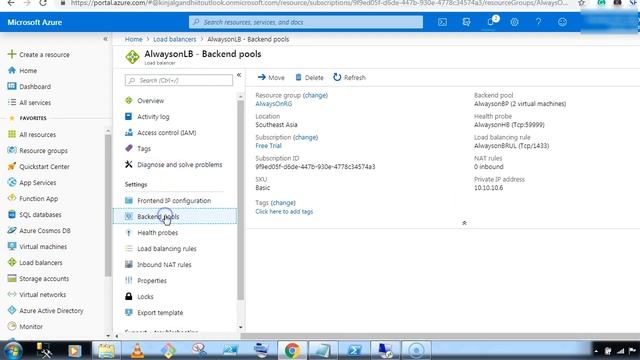Viewport: 640px width, 360px height.
Task: Change the subscription link
Action: [305, 137]
